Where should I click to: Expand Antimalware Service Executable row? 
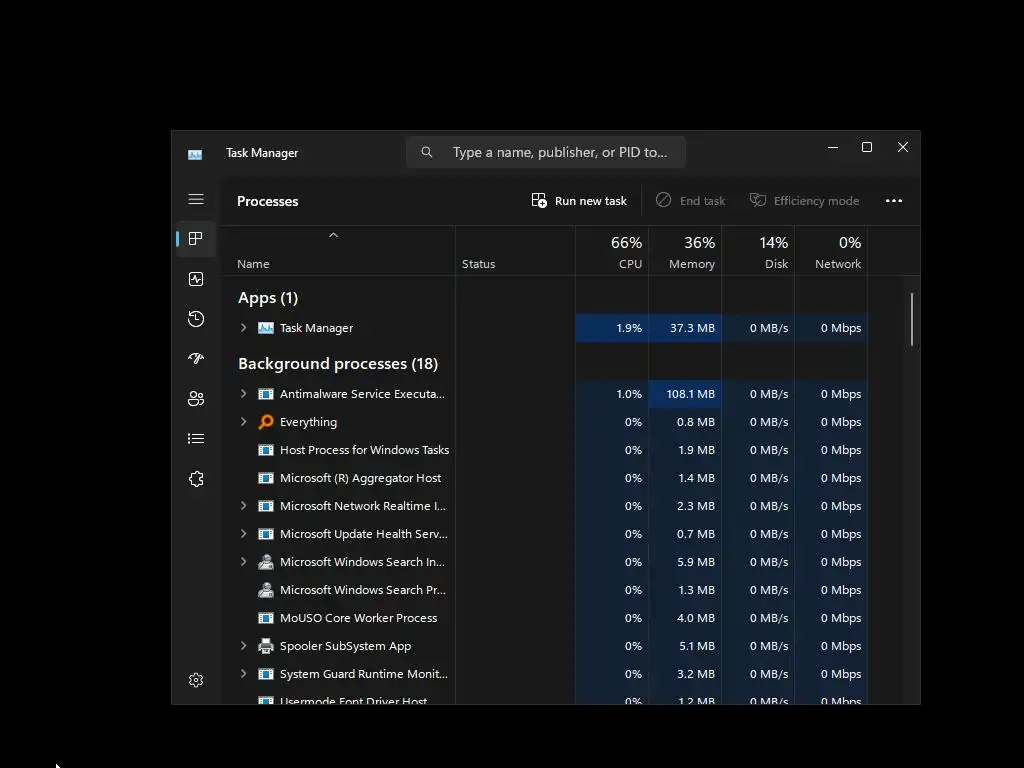pos(244,393)
